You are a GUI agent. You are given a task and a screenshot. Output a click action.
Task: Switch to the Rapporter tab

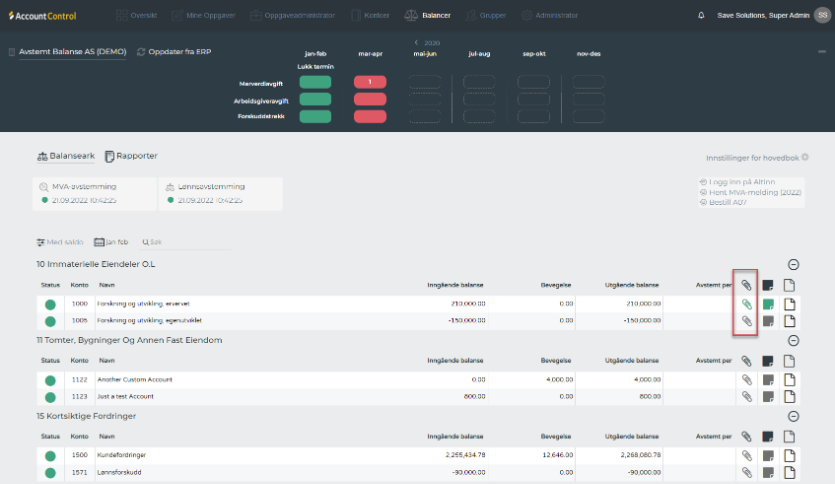[x=131, y=156]
